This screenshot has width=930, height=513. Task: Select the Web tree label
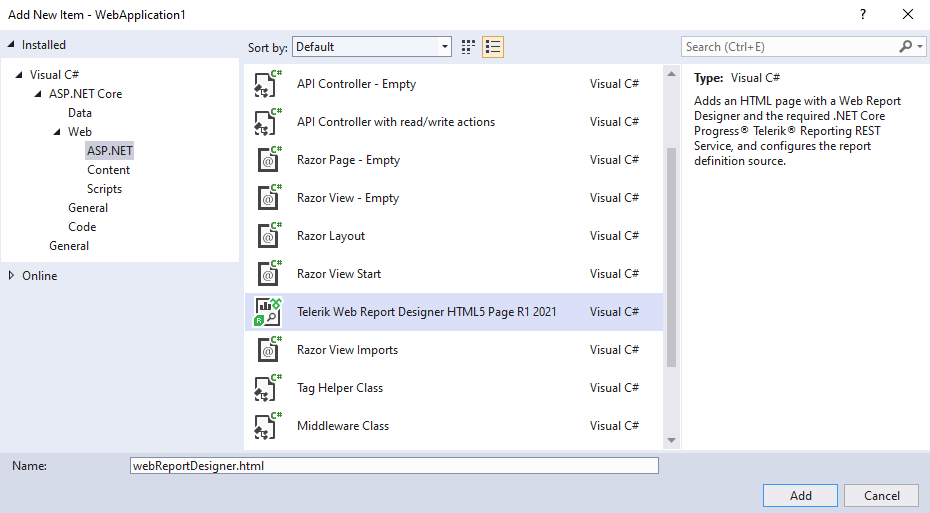point(79,132)
